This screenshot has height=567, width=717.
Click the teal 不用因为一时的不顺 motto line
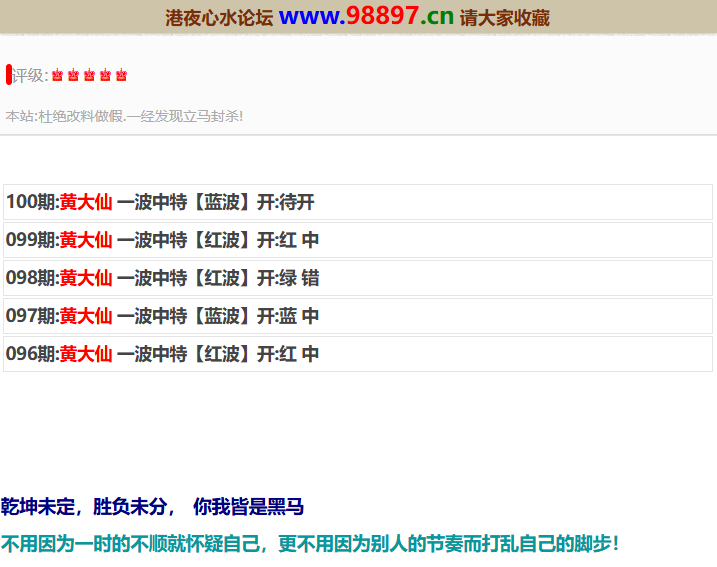click(310, 544)
